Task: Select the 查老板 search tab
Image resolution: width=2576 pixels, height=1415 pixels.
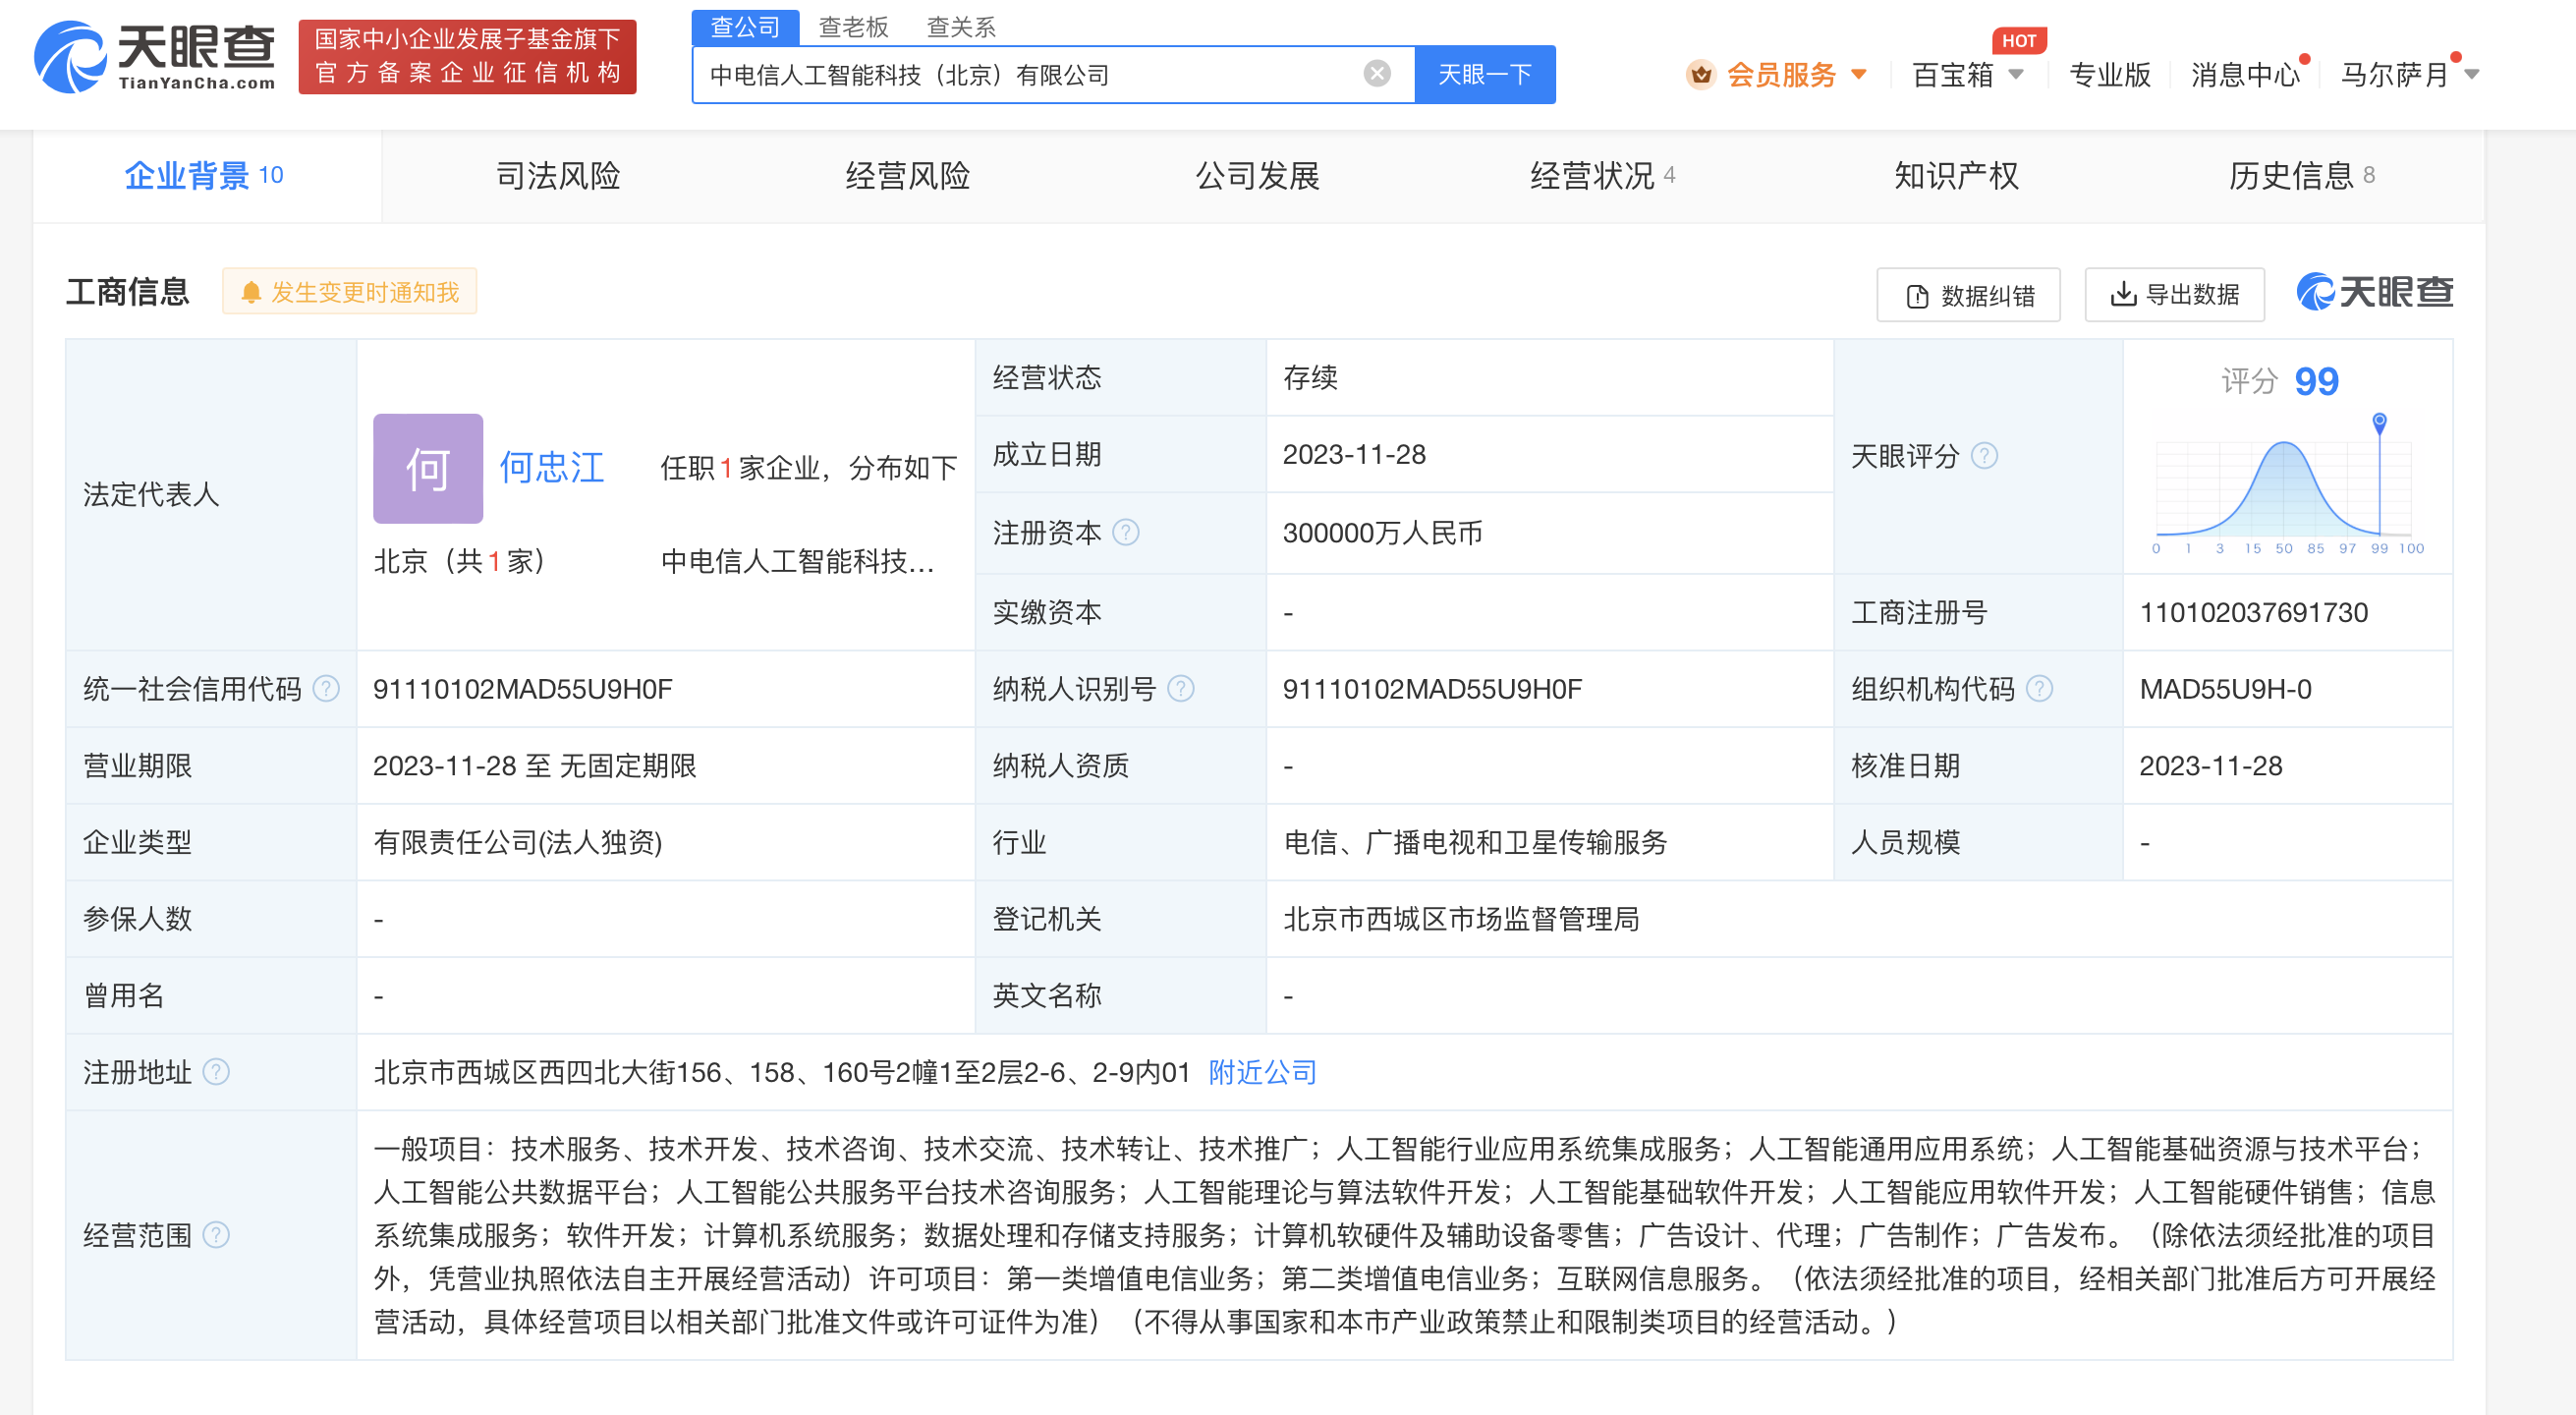Action: tap(853, 27)
